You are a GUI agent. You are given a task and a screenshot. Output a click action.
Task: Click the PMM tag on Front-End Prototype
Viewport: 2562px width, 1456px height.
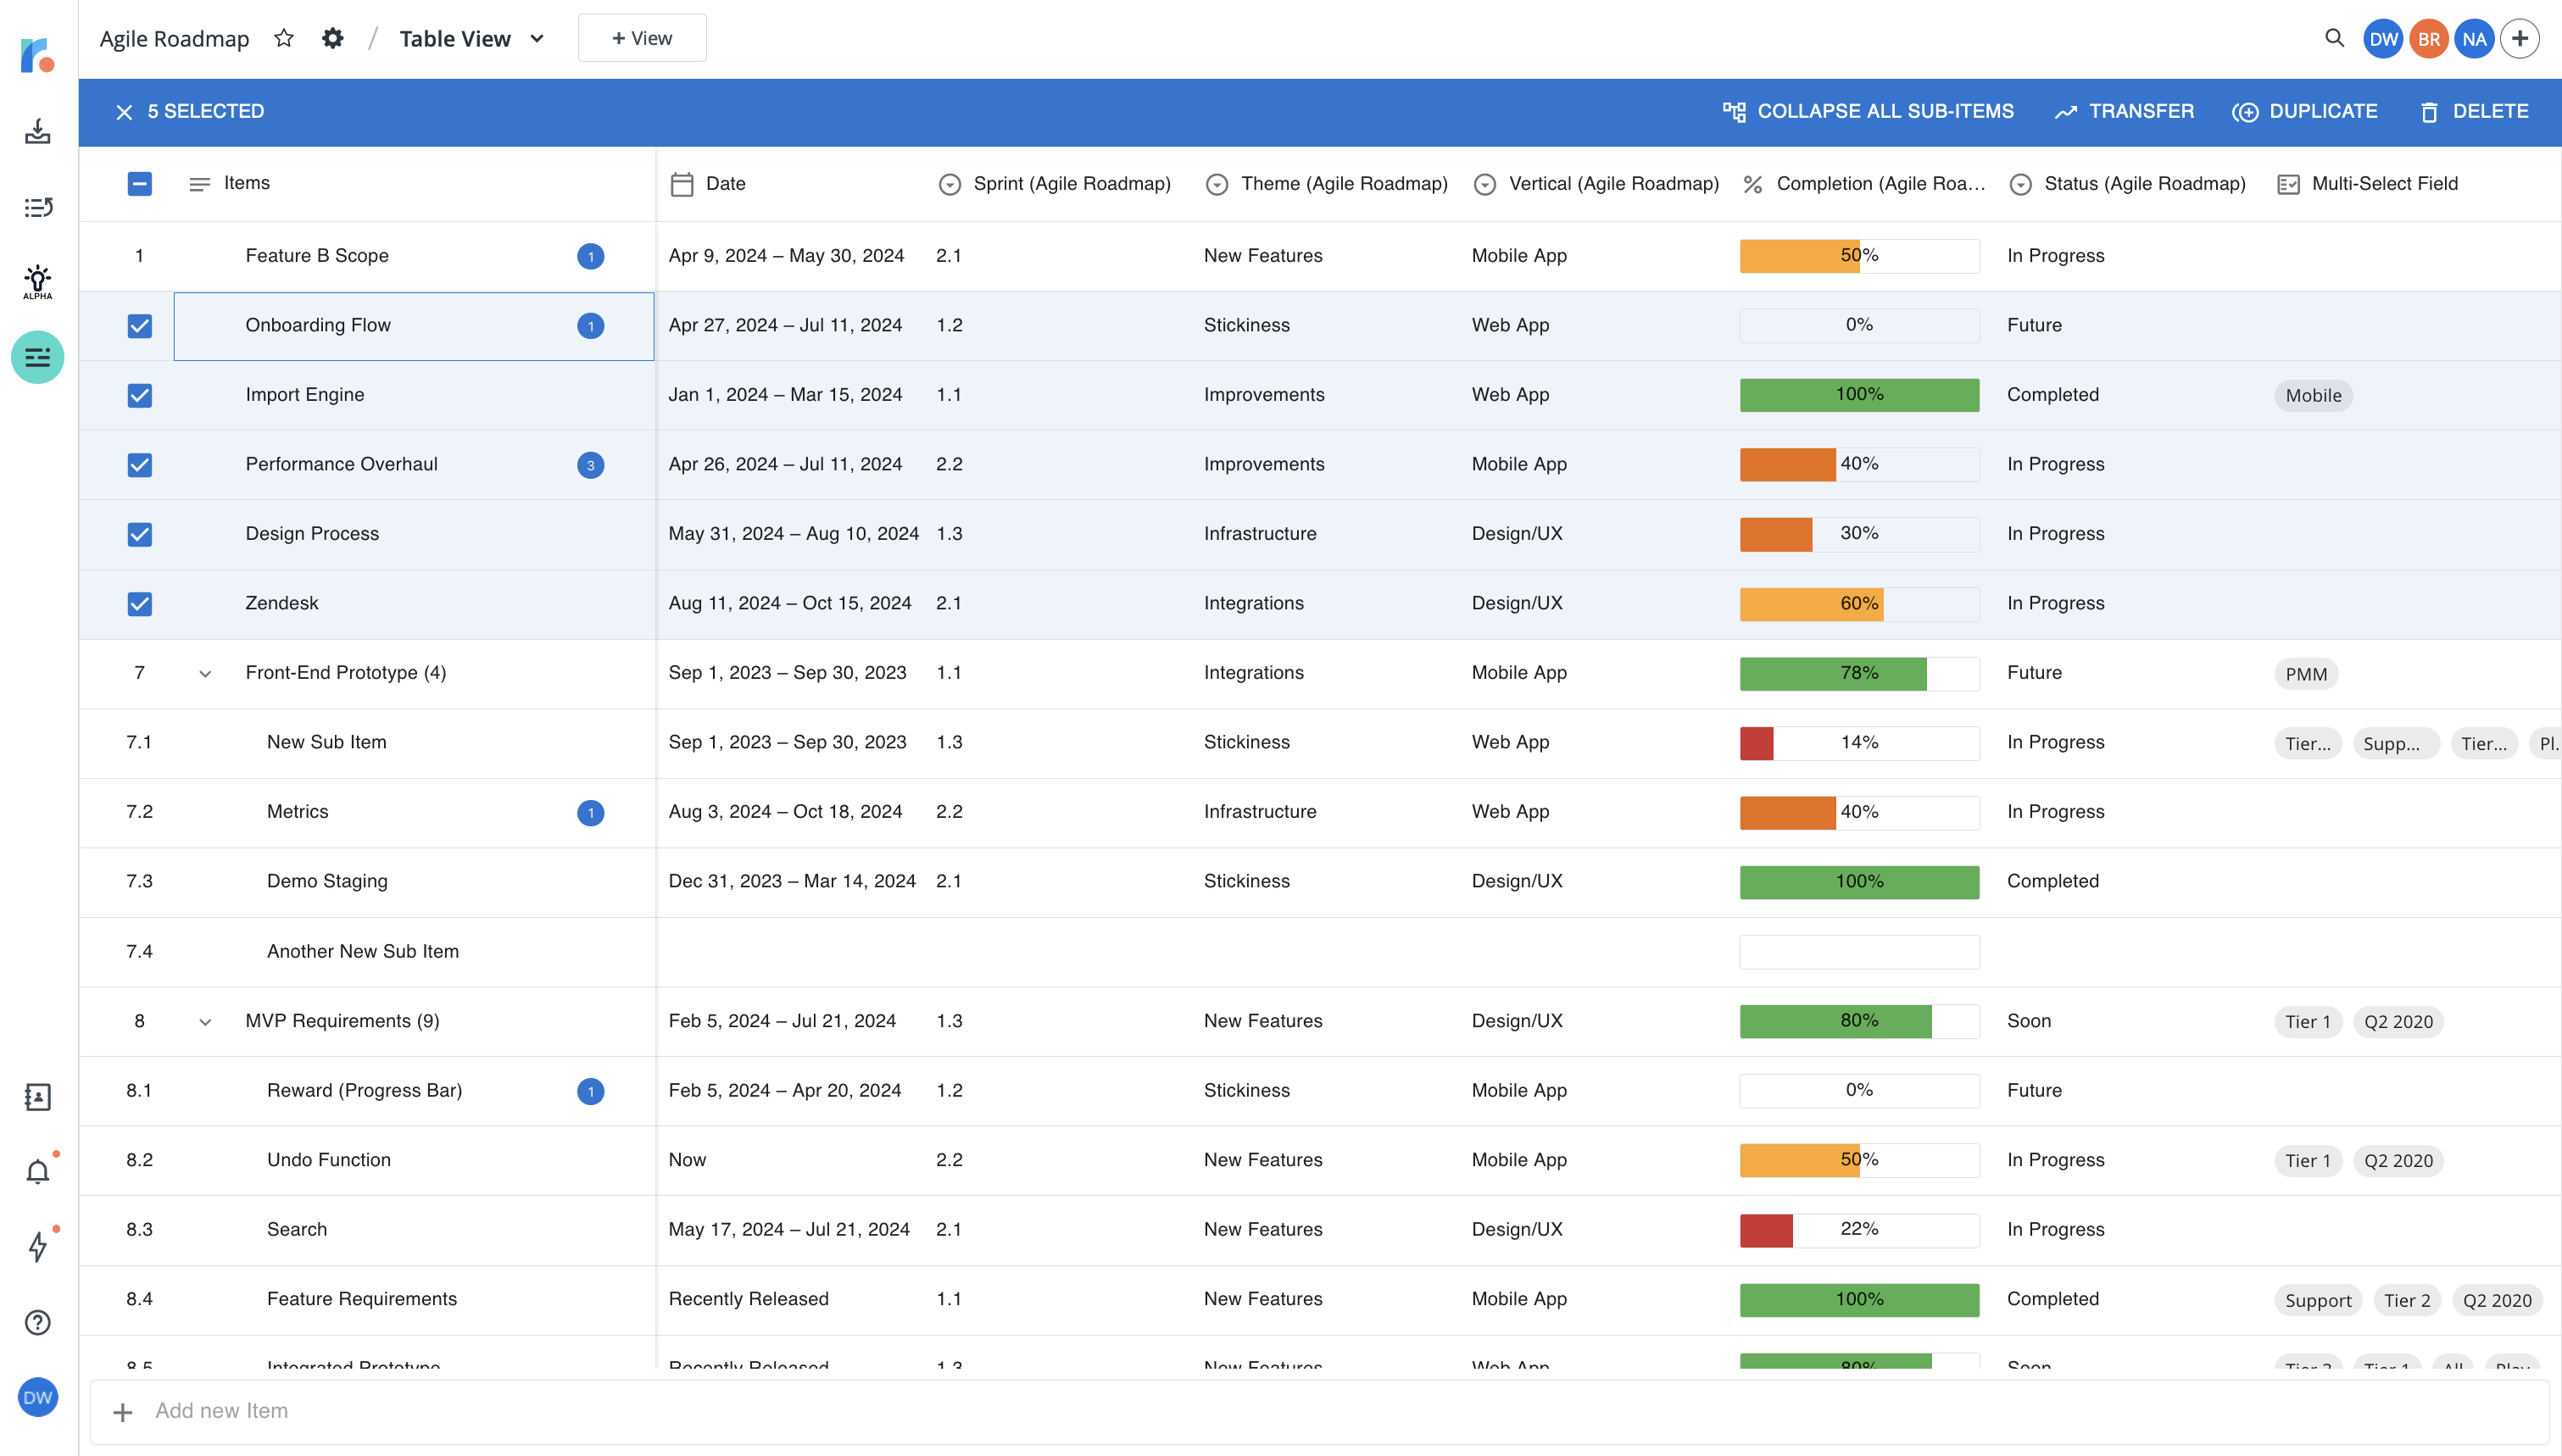tap(2305, 674)
